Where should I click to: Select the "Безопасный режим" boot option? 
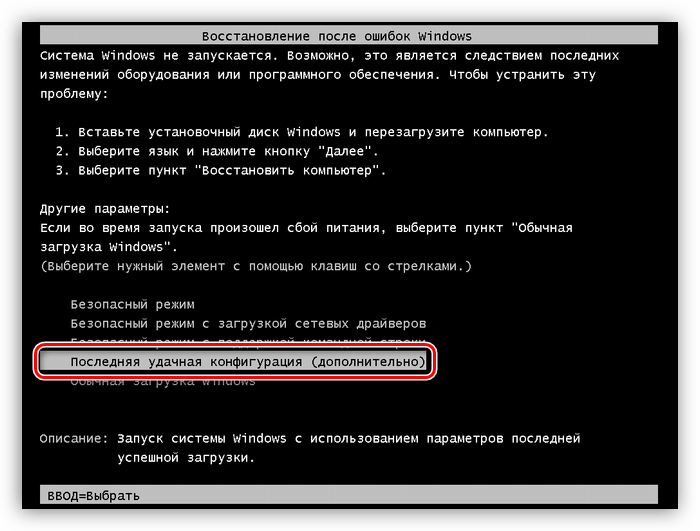point(132,305)
